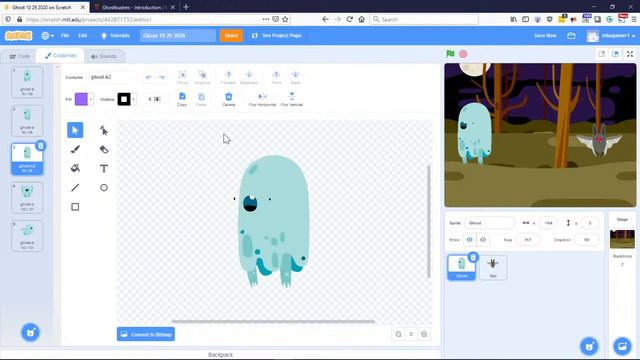
Task: Delete the Ghost sprite via trash badge
Action: (x=473, y=258)
